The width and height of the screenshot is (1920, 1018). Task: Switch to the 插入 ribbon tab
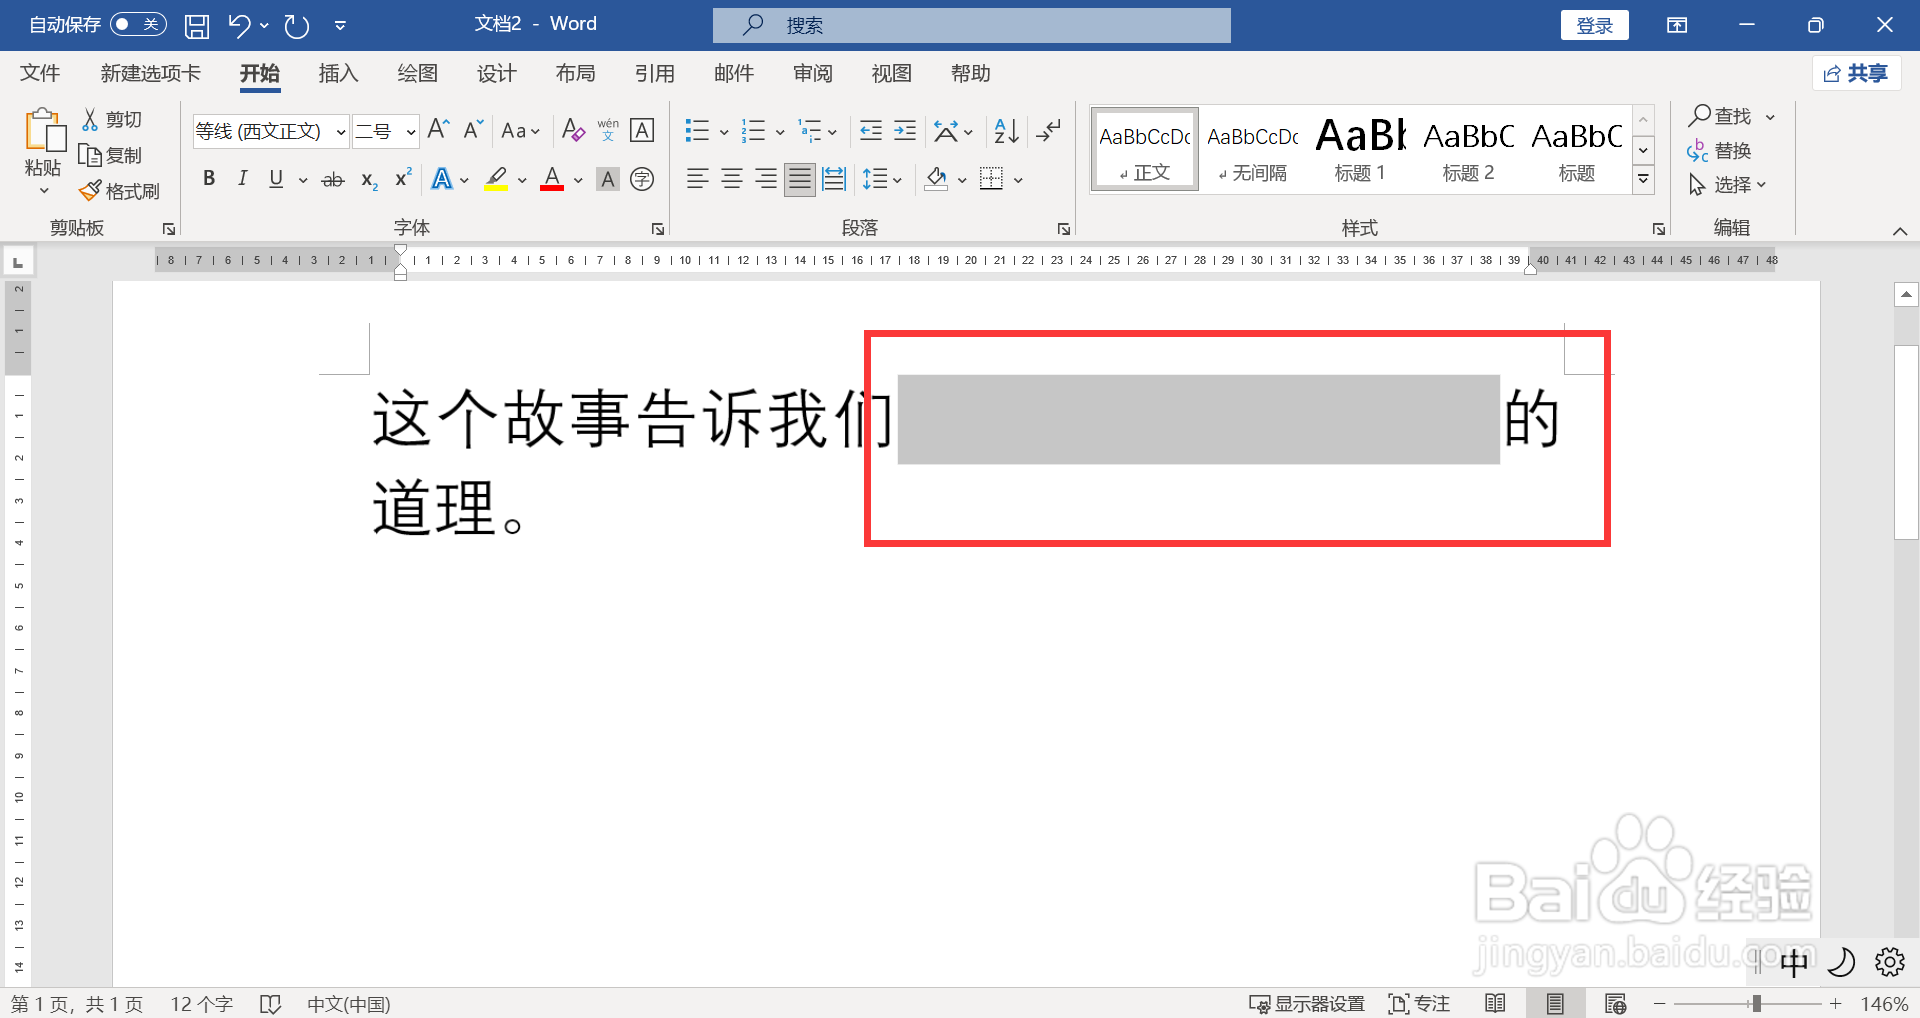pos(338,73)
